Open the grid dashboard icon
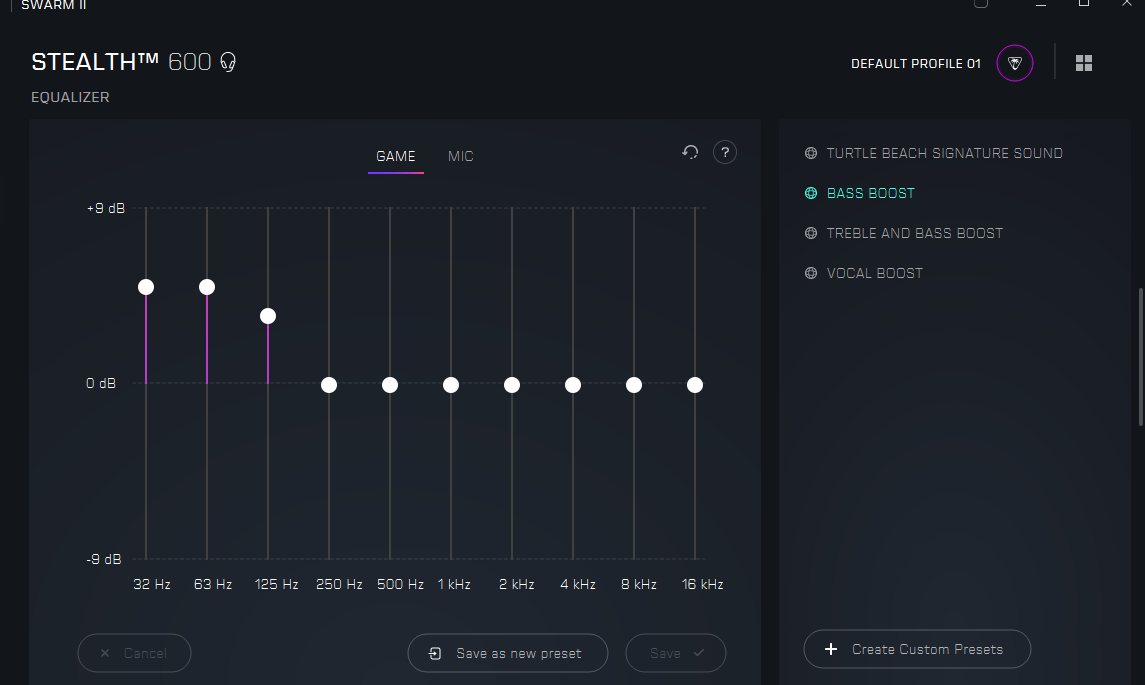The image size is (1145, 685). (x=1084, y=63)
